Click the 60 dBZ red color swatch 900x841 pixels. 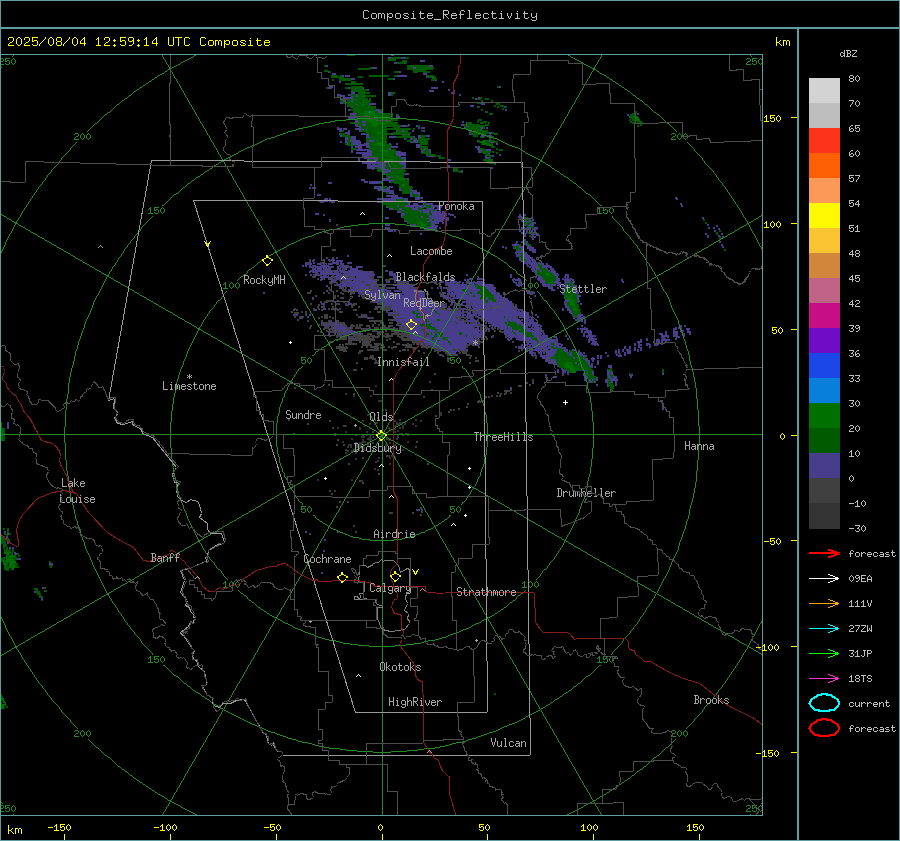pyautogui.click(x=824, y=140)
